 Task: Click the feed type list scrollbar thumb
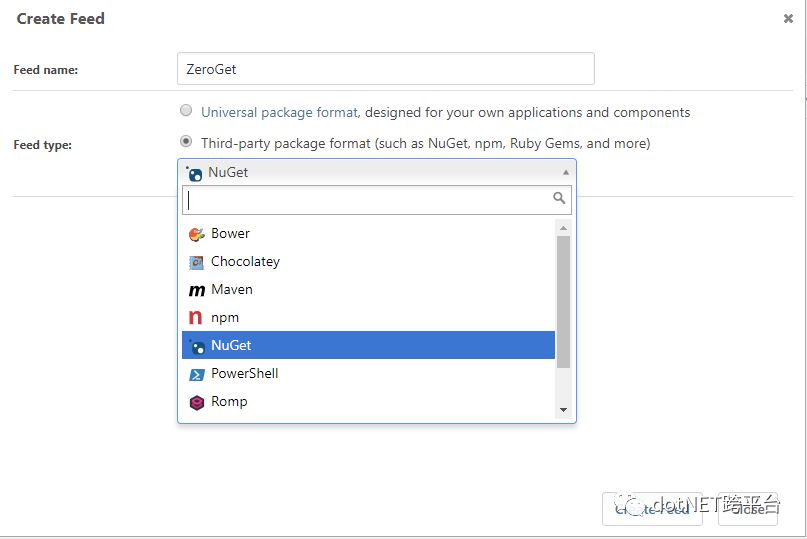pyautogui.click(x=564, y=302)
